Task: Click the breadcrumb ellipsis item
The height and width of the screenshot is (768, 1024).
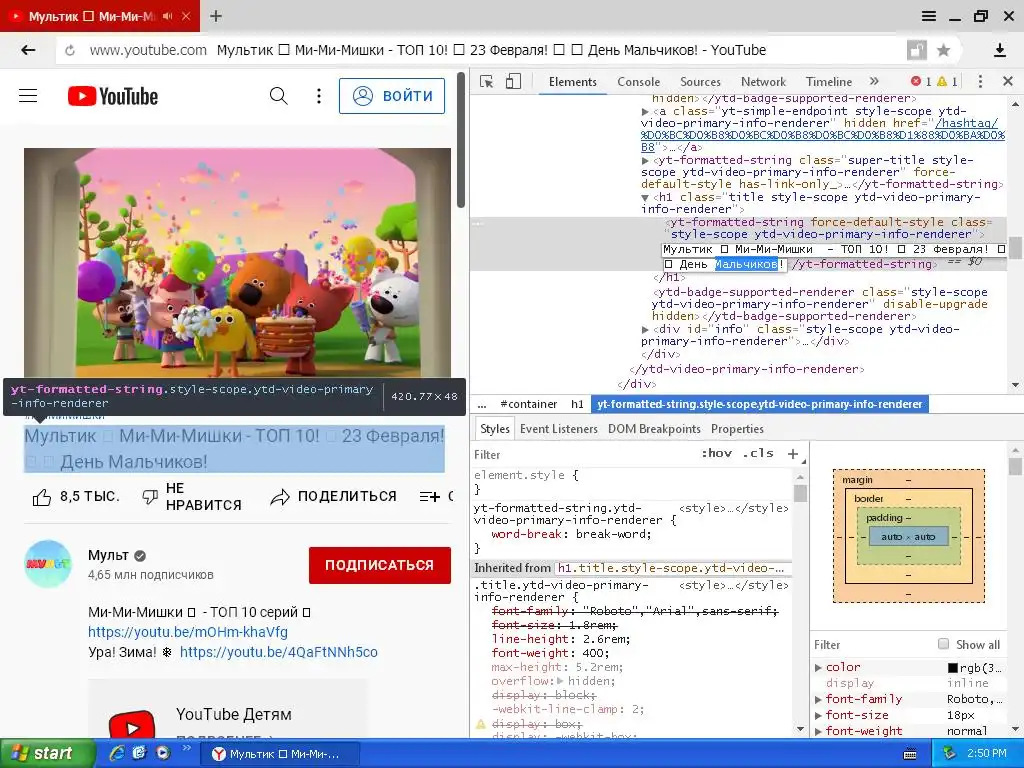Action: point(482,404)
